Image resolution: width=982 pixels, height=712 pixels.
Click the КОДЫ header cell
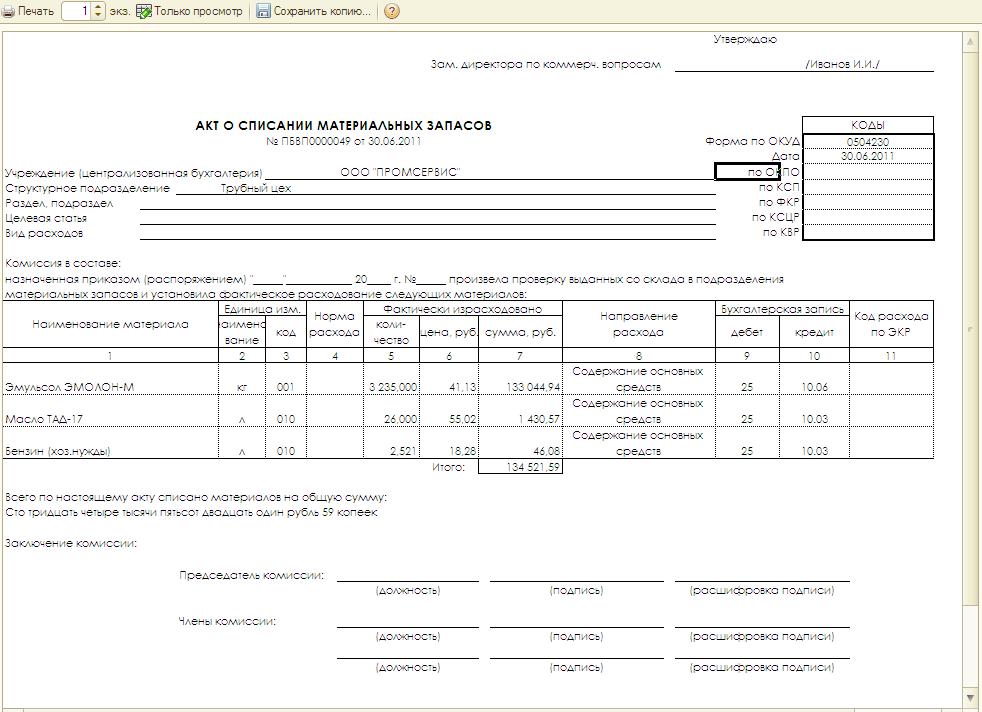867,125
